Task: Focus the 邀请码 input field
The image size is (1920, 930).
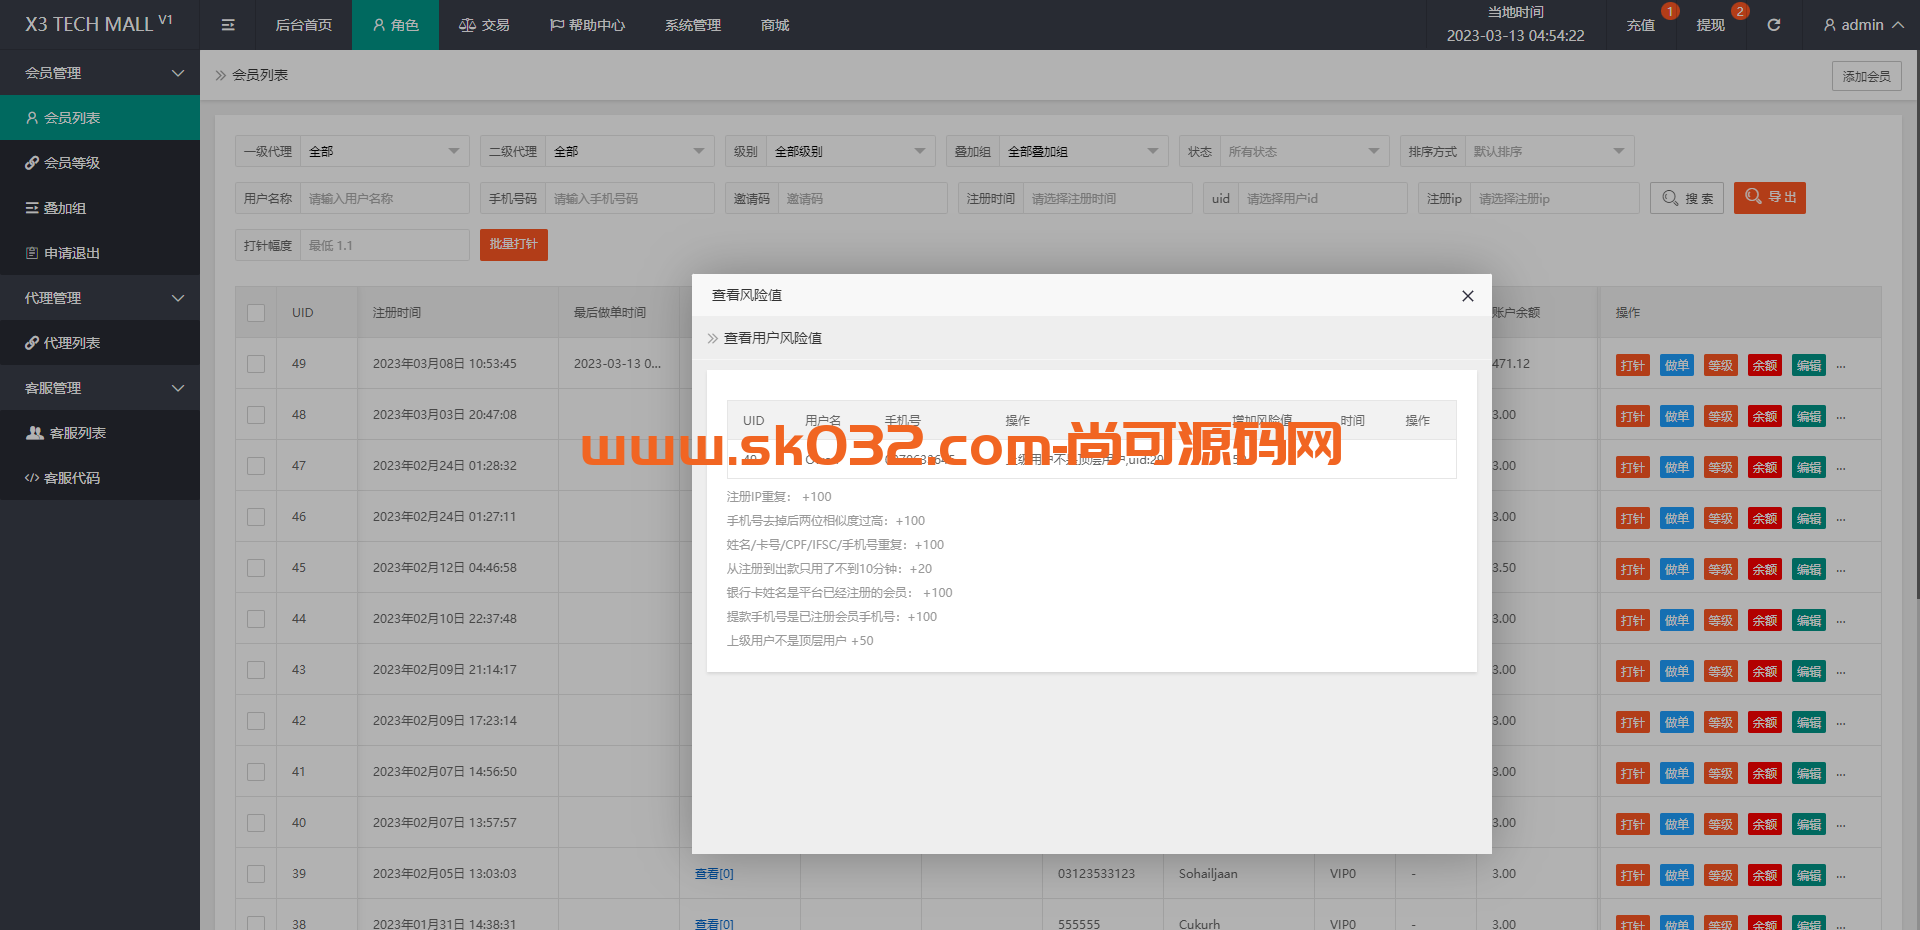Action: tap(863, 198)
